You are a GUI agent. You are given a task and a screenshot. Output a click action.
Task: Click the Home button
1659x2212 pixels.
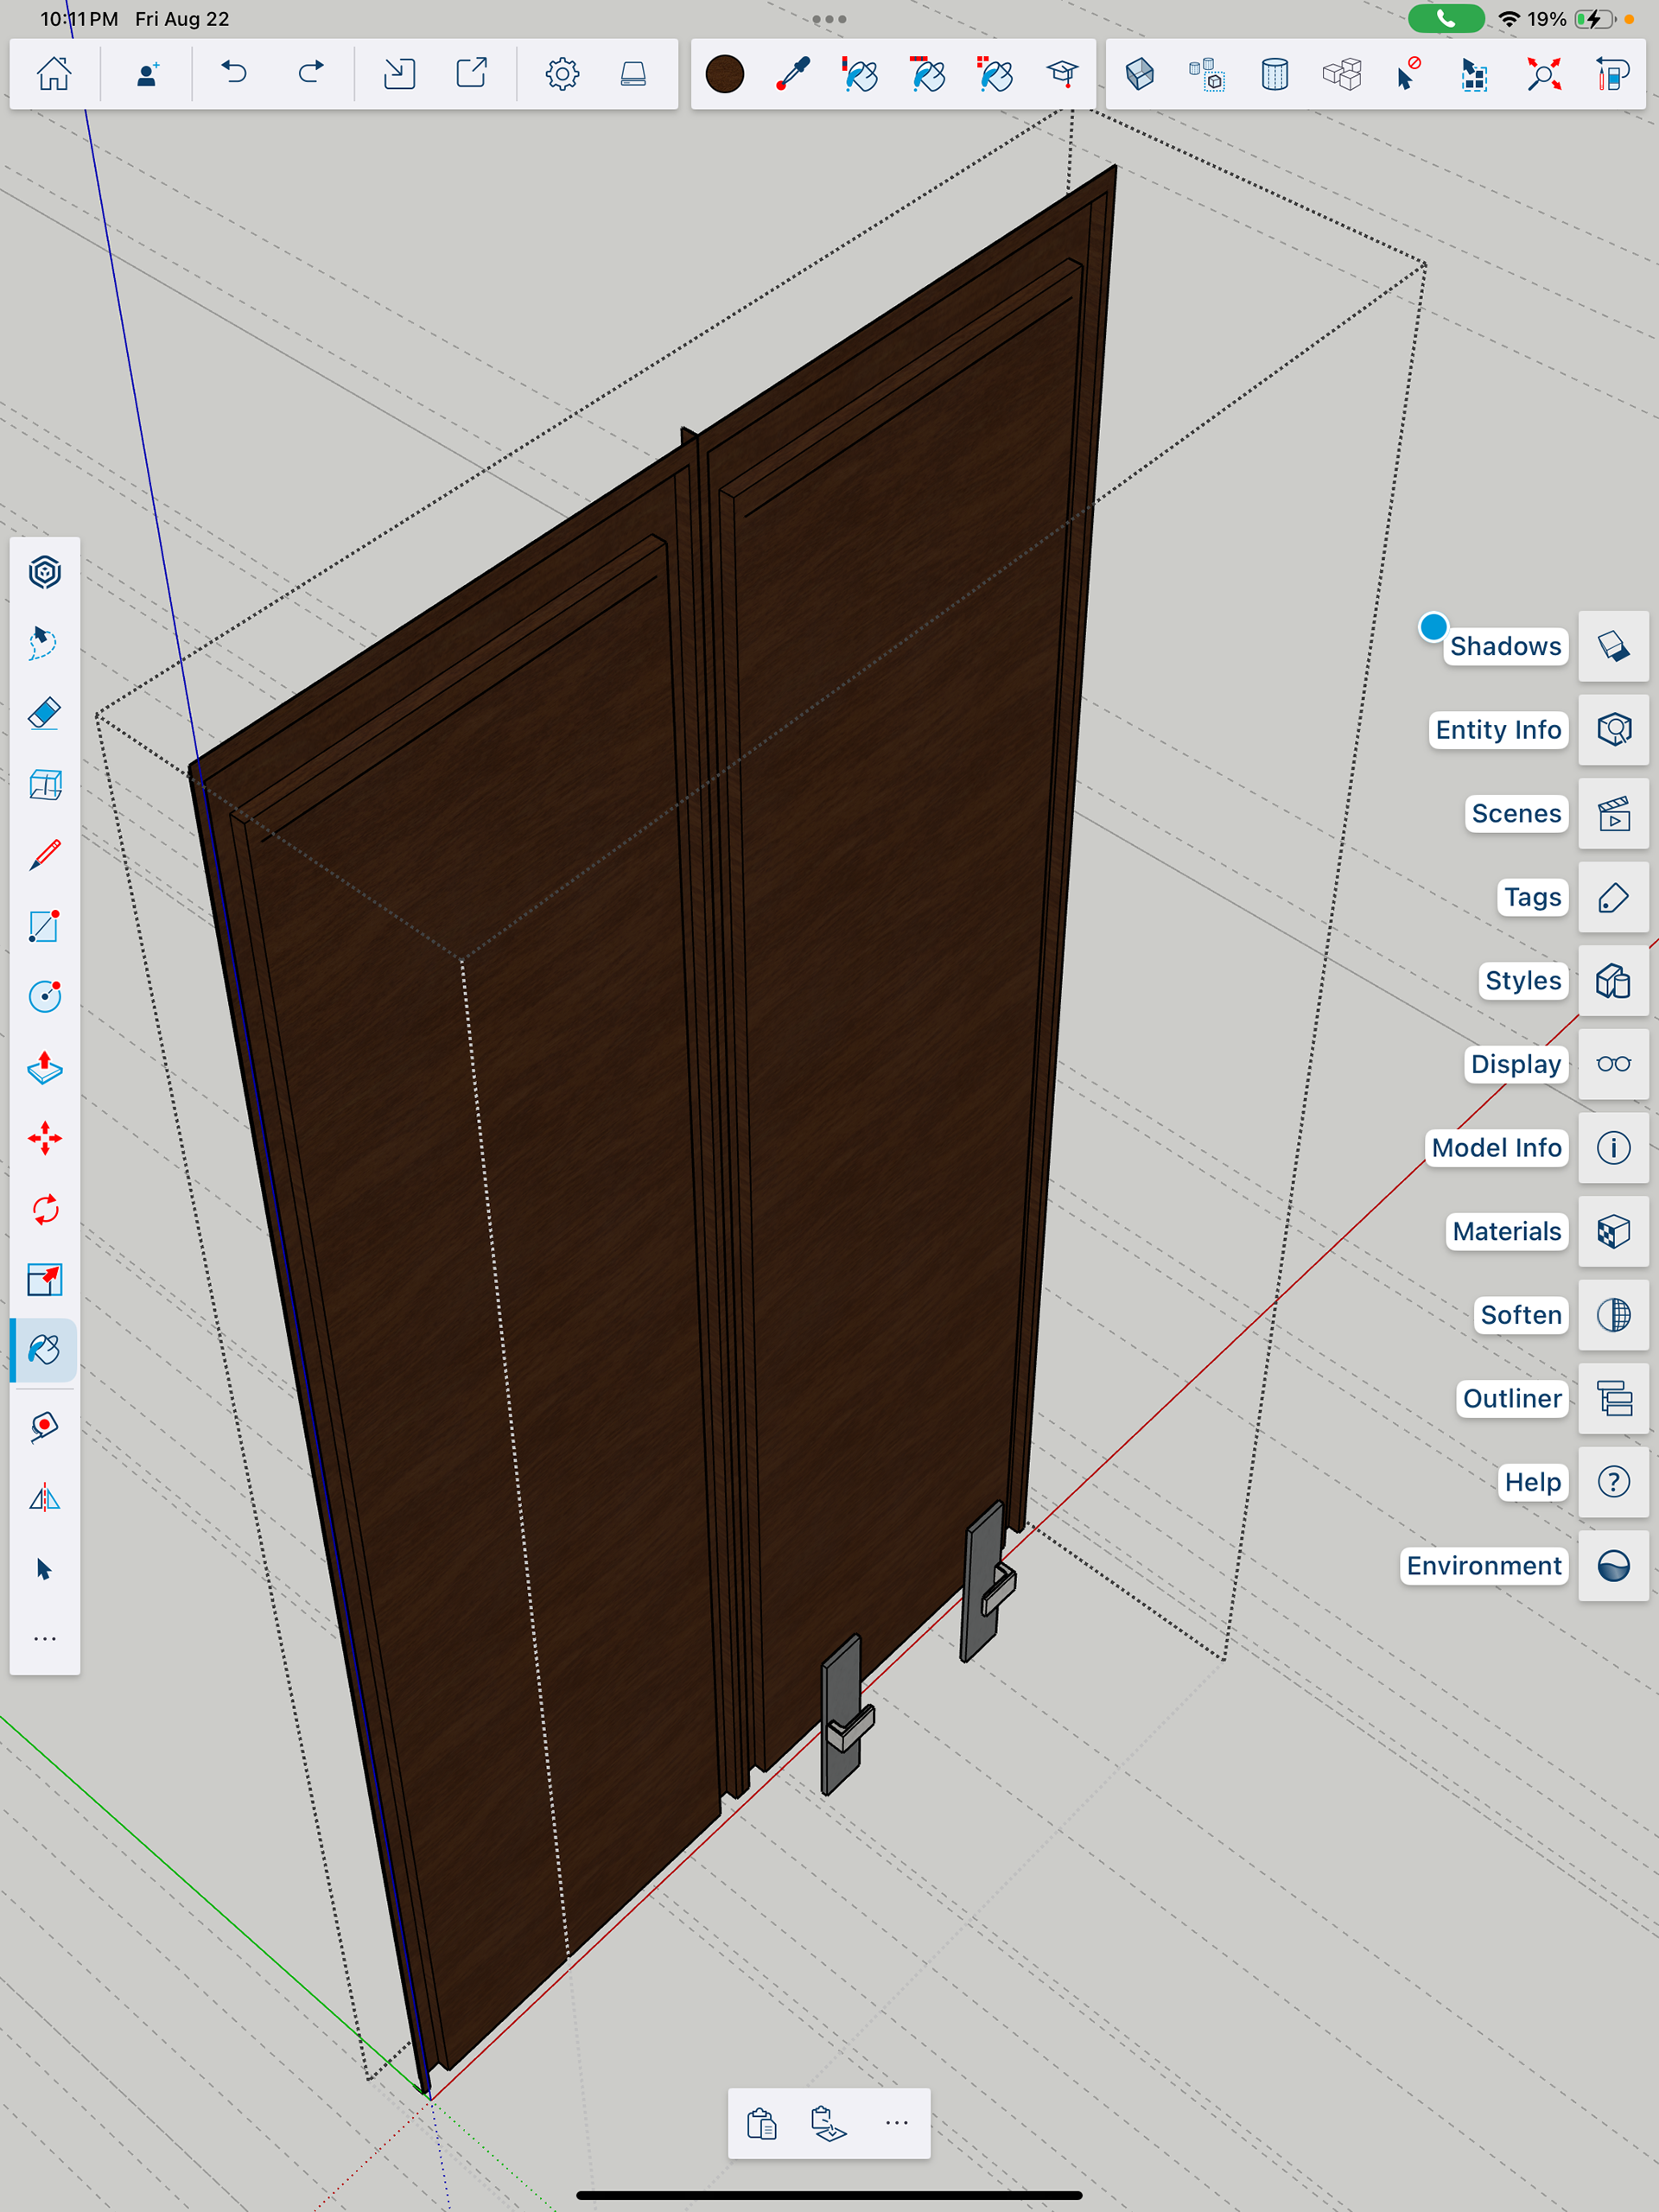click(54, 74)
